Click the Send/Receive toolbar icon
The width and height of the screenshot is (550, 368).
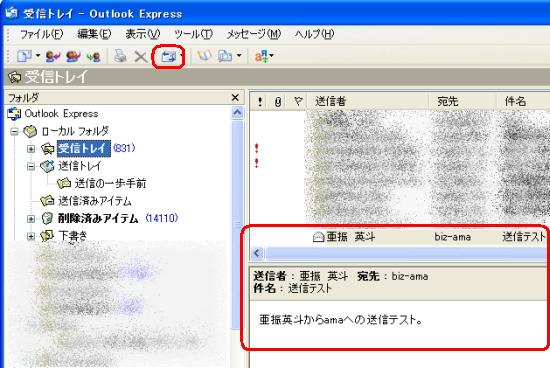click(x=169, y=56)
